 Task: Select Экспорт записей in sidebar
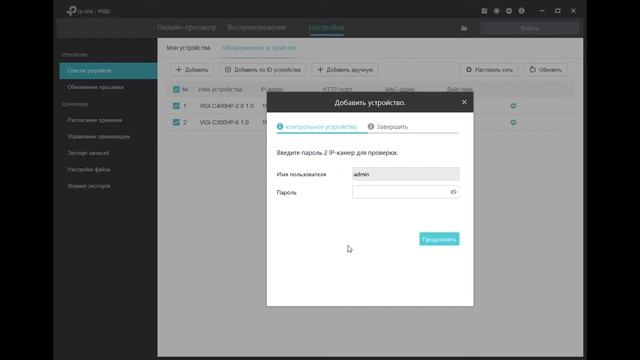click(x=88, y=153)
